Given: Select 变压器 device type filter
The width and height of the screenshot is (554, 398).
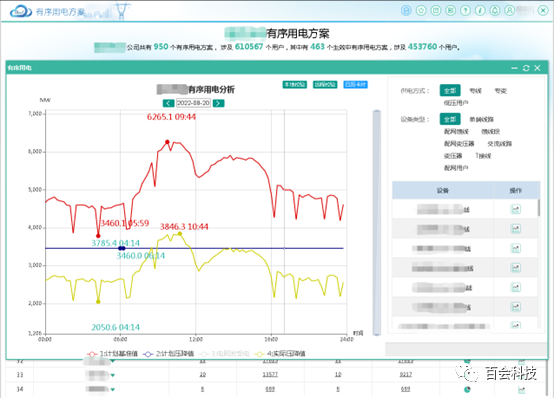Looking at the screenshot, I should coord(453,156).
